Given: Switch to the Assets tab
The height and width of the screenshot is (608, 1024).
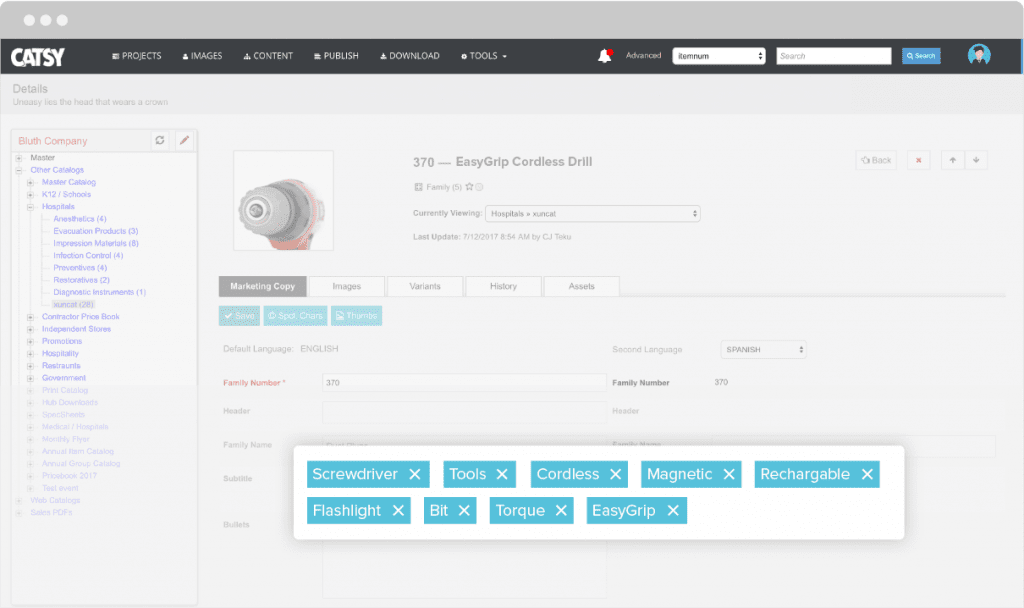Looking at the screenshot, I should (x=582, y=286).
